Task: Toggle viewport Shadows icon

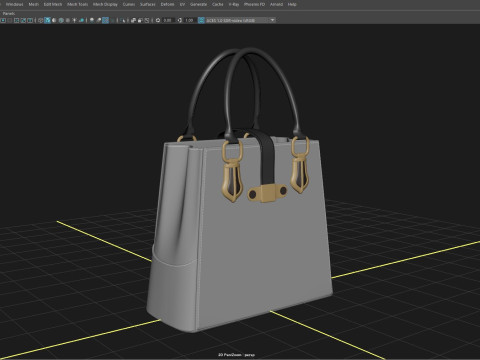Action: point(82,20)
